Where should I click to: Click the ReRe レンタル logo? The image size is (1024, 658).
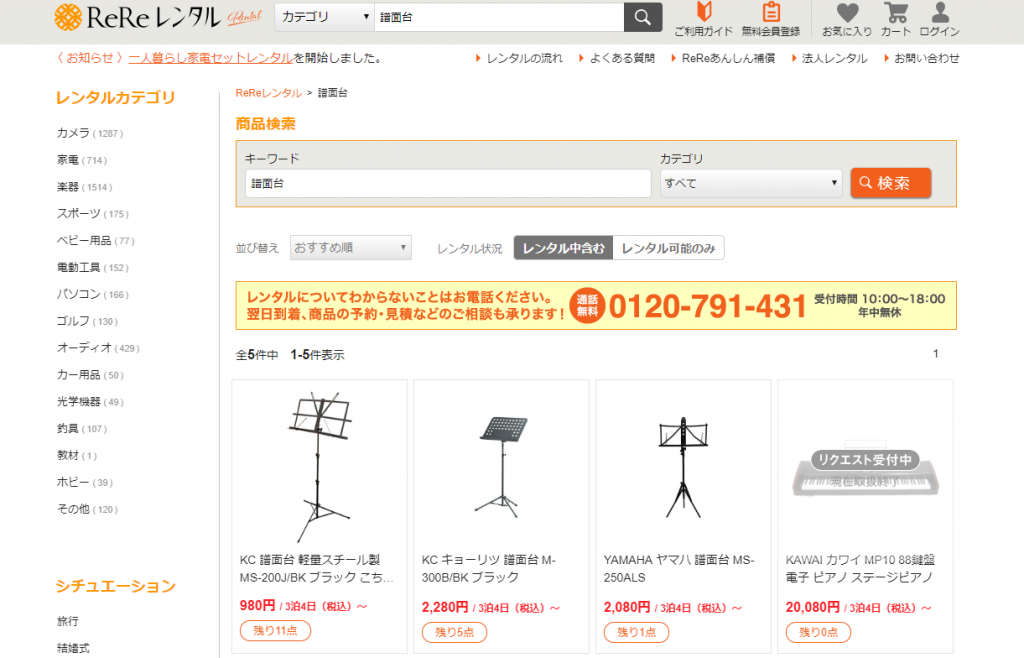pyautogui.click(x=158, y=18)
